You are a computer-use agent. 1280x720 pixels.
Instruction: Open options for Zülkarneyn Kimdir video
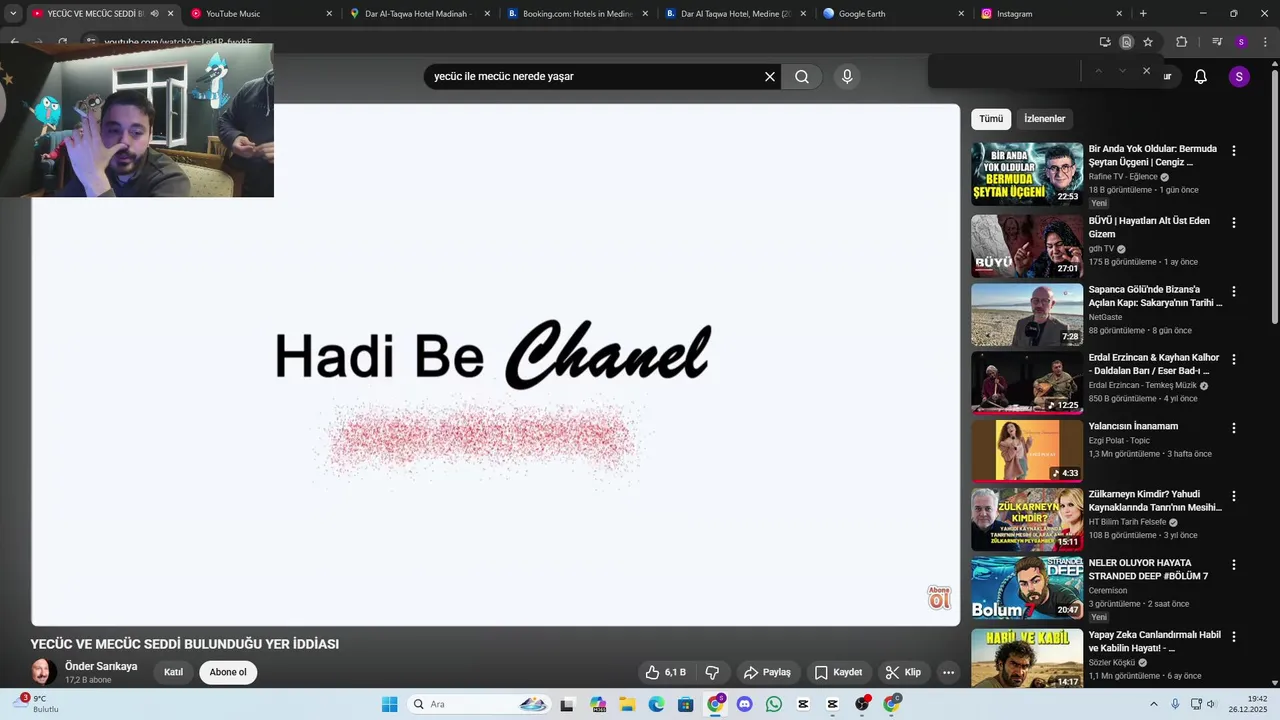[1233, 496]
